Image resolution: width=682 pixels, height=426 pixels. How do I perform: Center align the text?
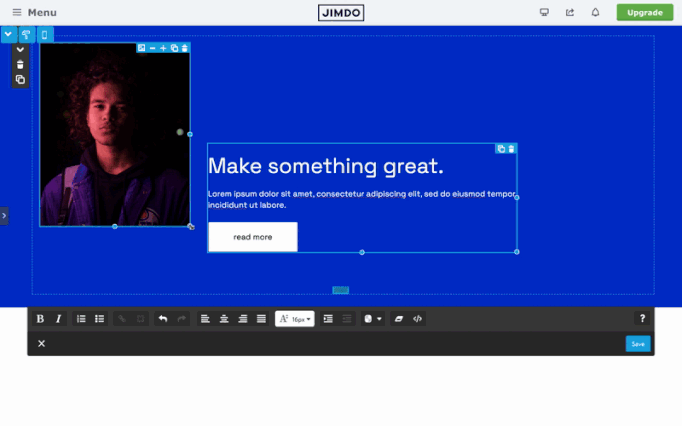pos(224,319)
